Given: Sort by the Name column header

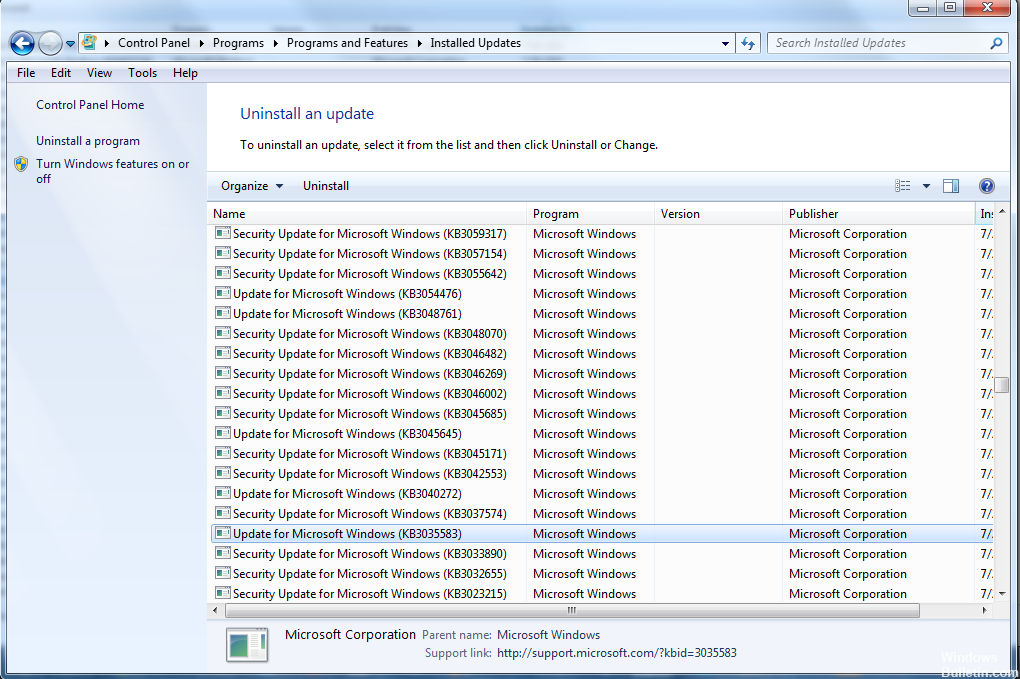Looking at the screenshot, I should coord(368,214).
